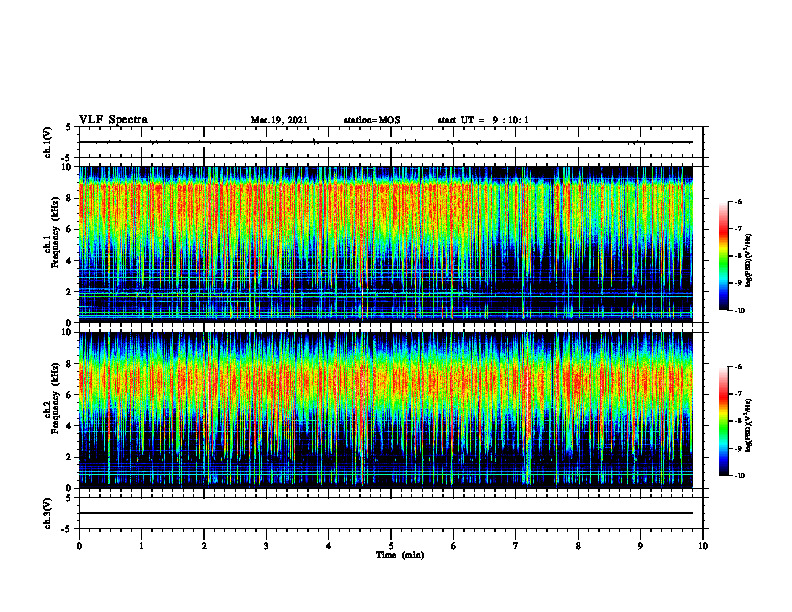Click the "-6" value on ch.1 color bar

pyautogui.click(x=738, y=202)
